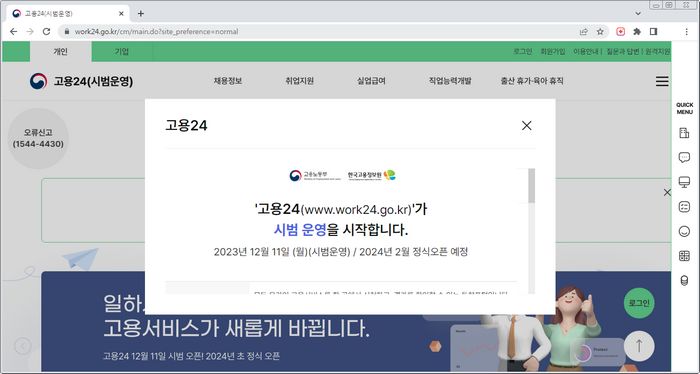The width and height of the screenshot is (700, 374).
Task: Click the smiley face icon in quick menu
Action: tap(684, 231)
